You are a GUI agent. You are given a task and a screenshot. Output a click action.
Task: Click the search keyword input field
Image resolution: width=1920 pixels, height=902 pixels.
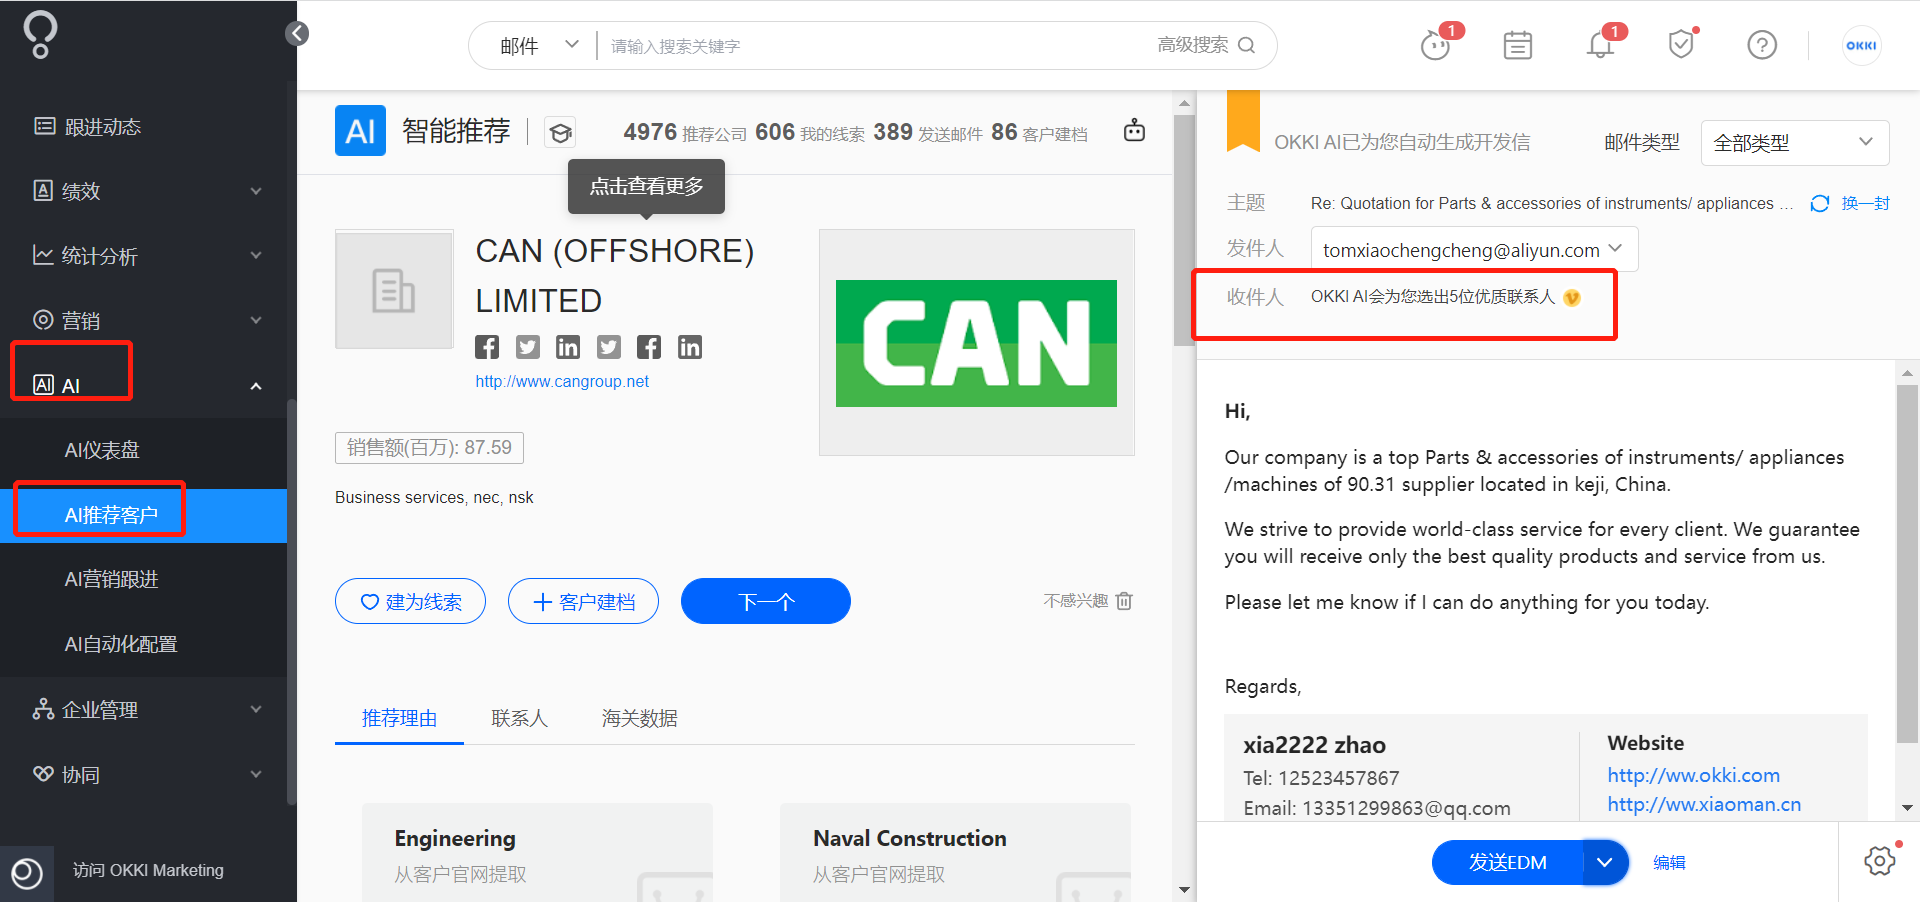870,46
